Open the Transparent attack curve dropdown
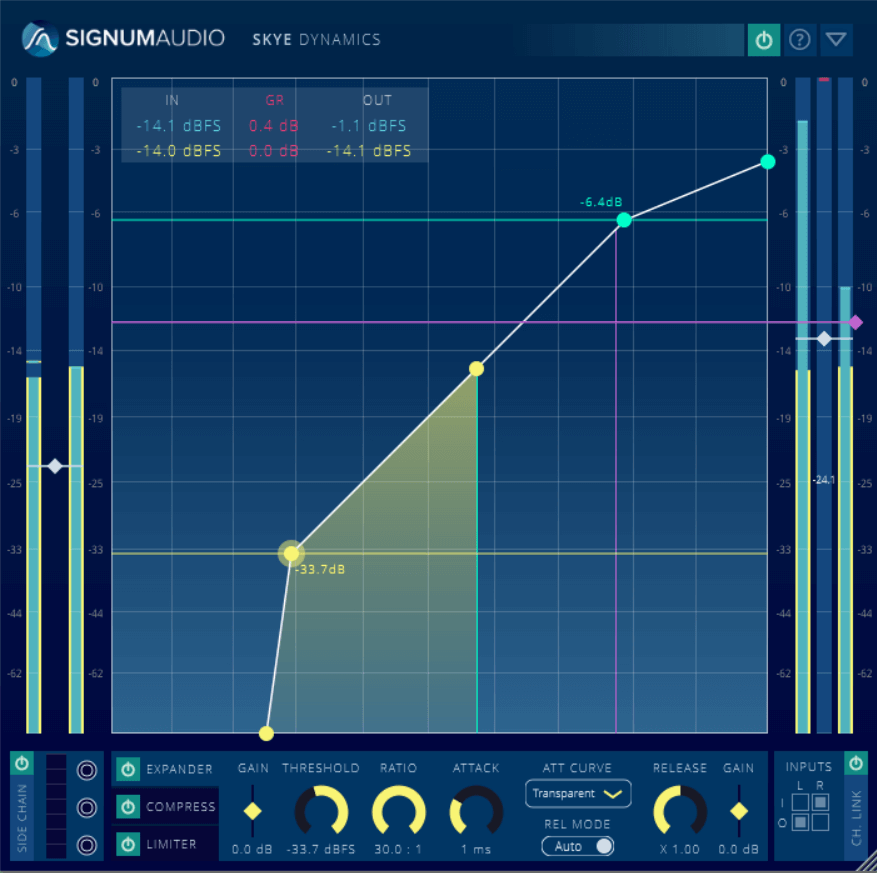 [577, 793]
